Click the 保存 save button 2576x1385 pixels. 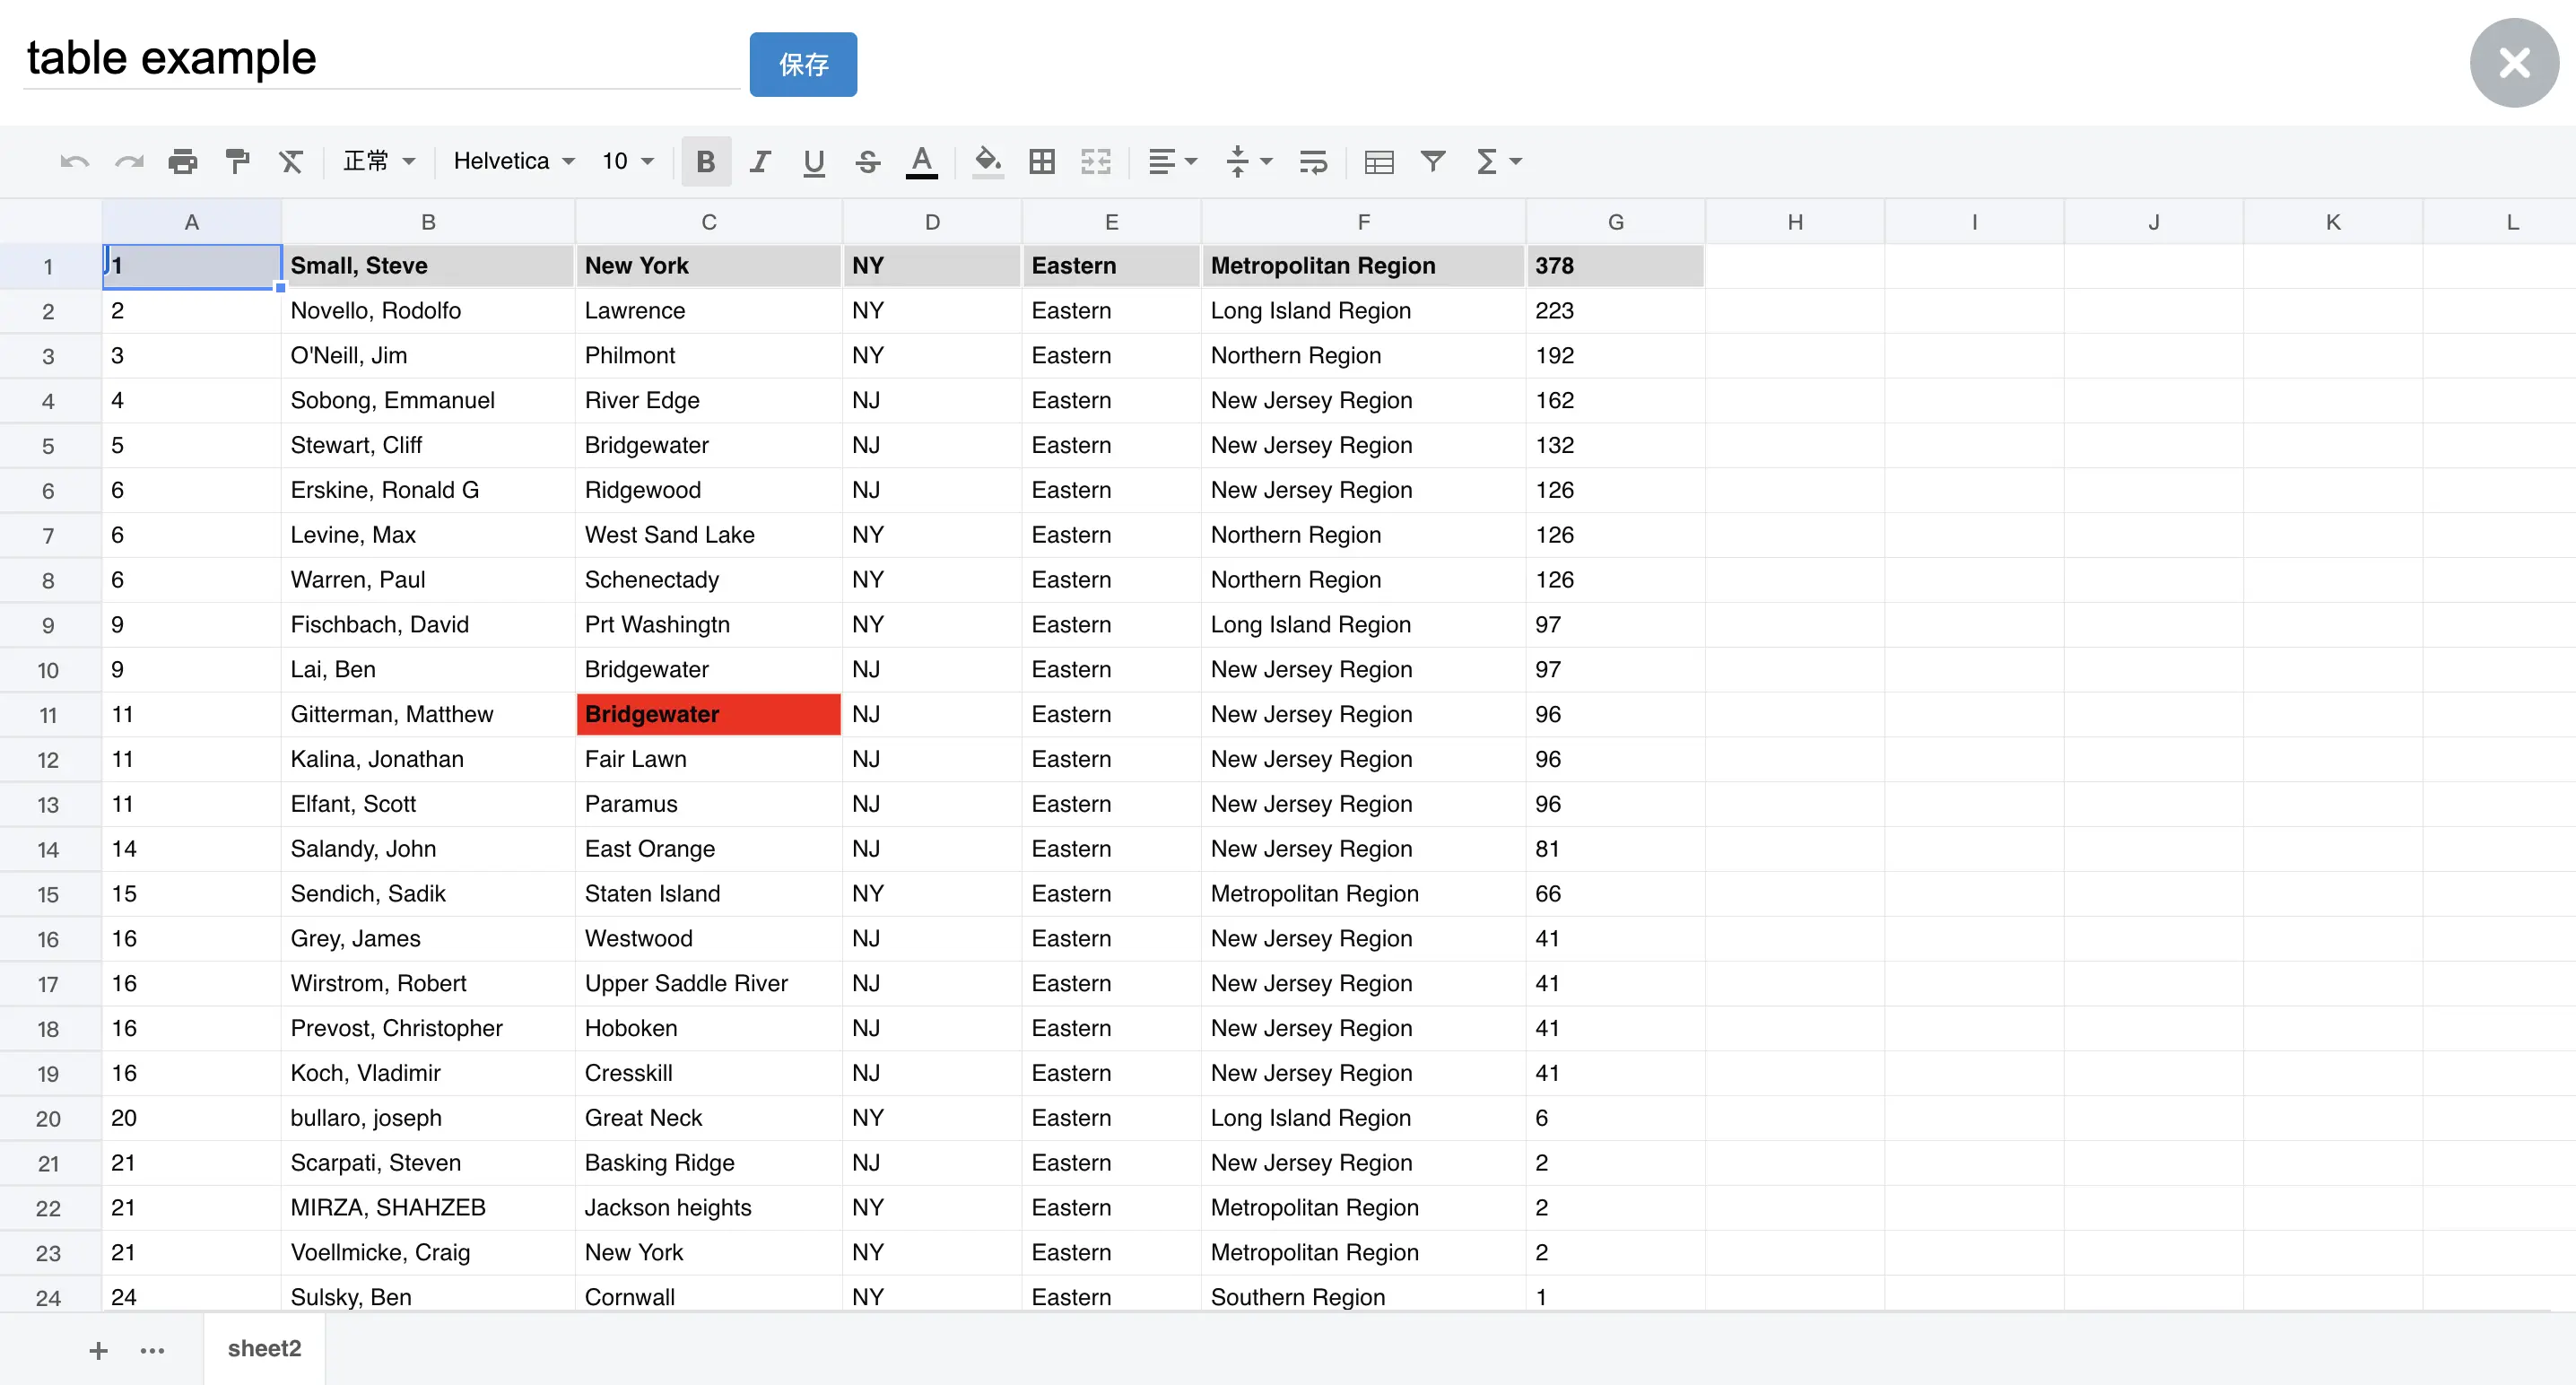pos(803,65)
